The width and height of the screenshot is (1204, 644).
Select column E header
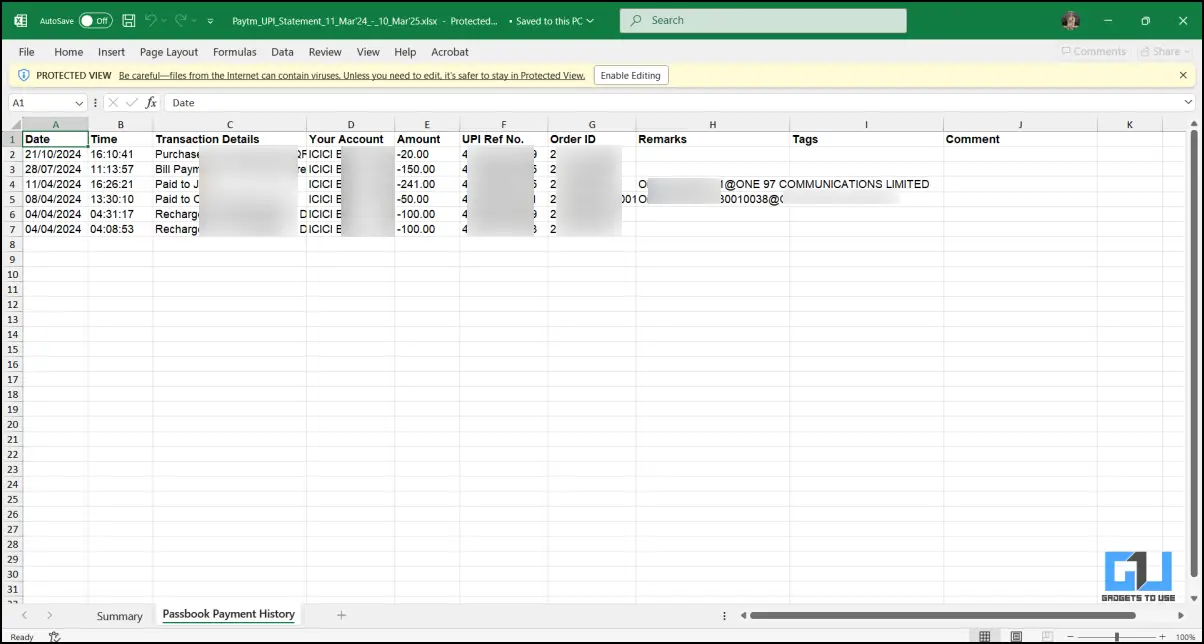click(427, 124)
